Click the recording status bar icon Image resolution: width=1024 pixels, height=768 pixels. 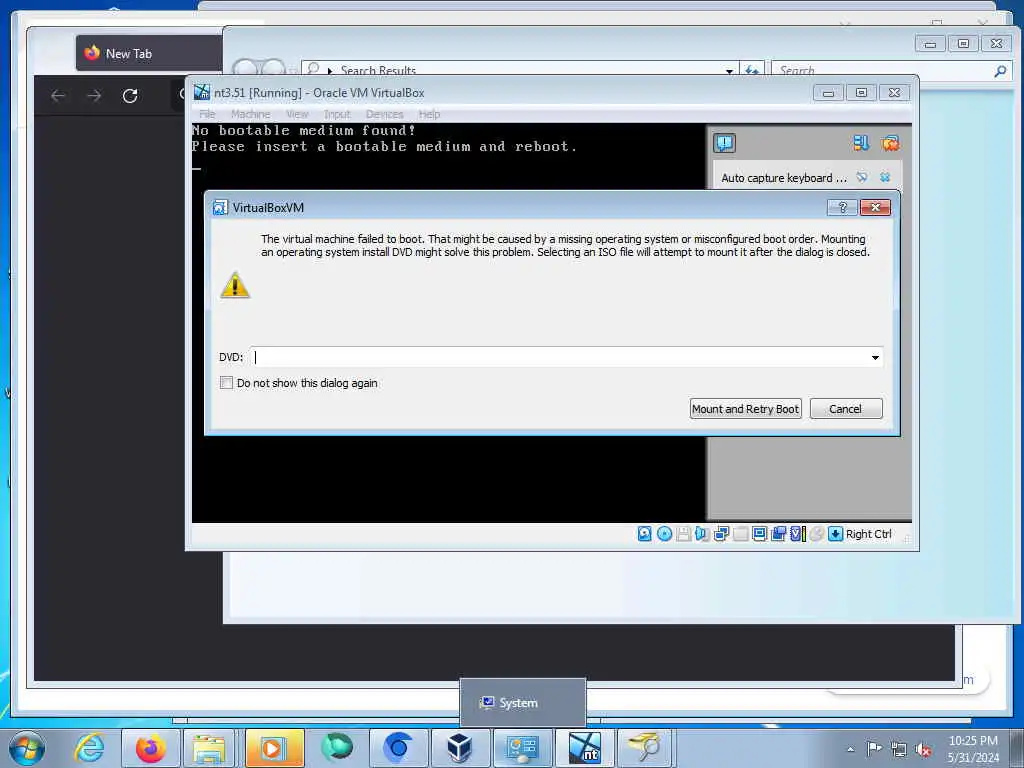click(778, 534)
